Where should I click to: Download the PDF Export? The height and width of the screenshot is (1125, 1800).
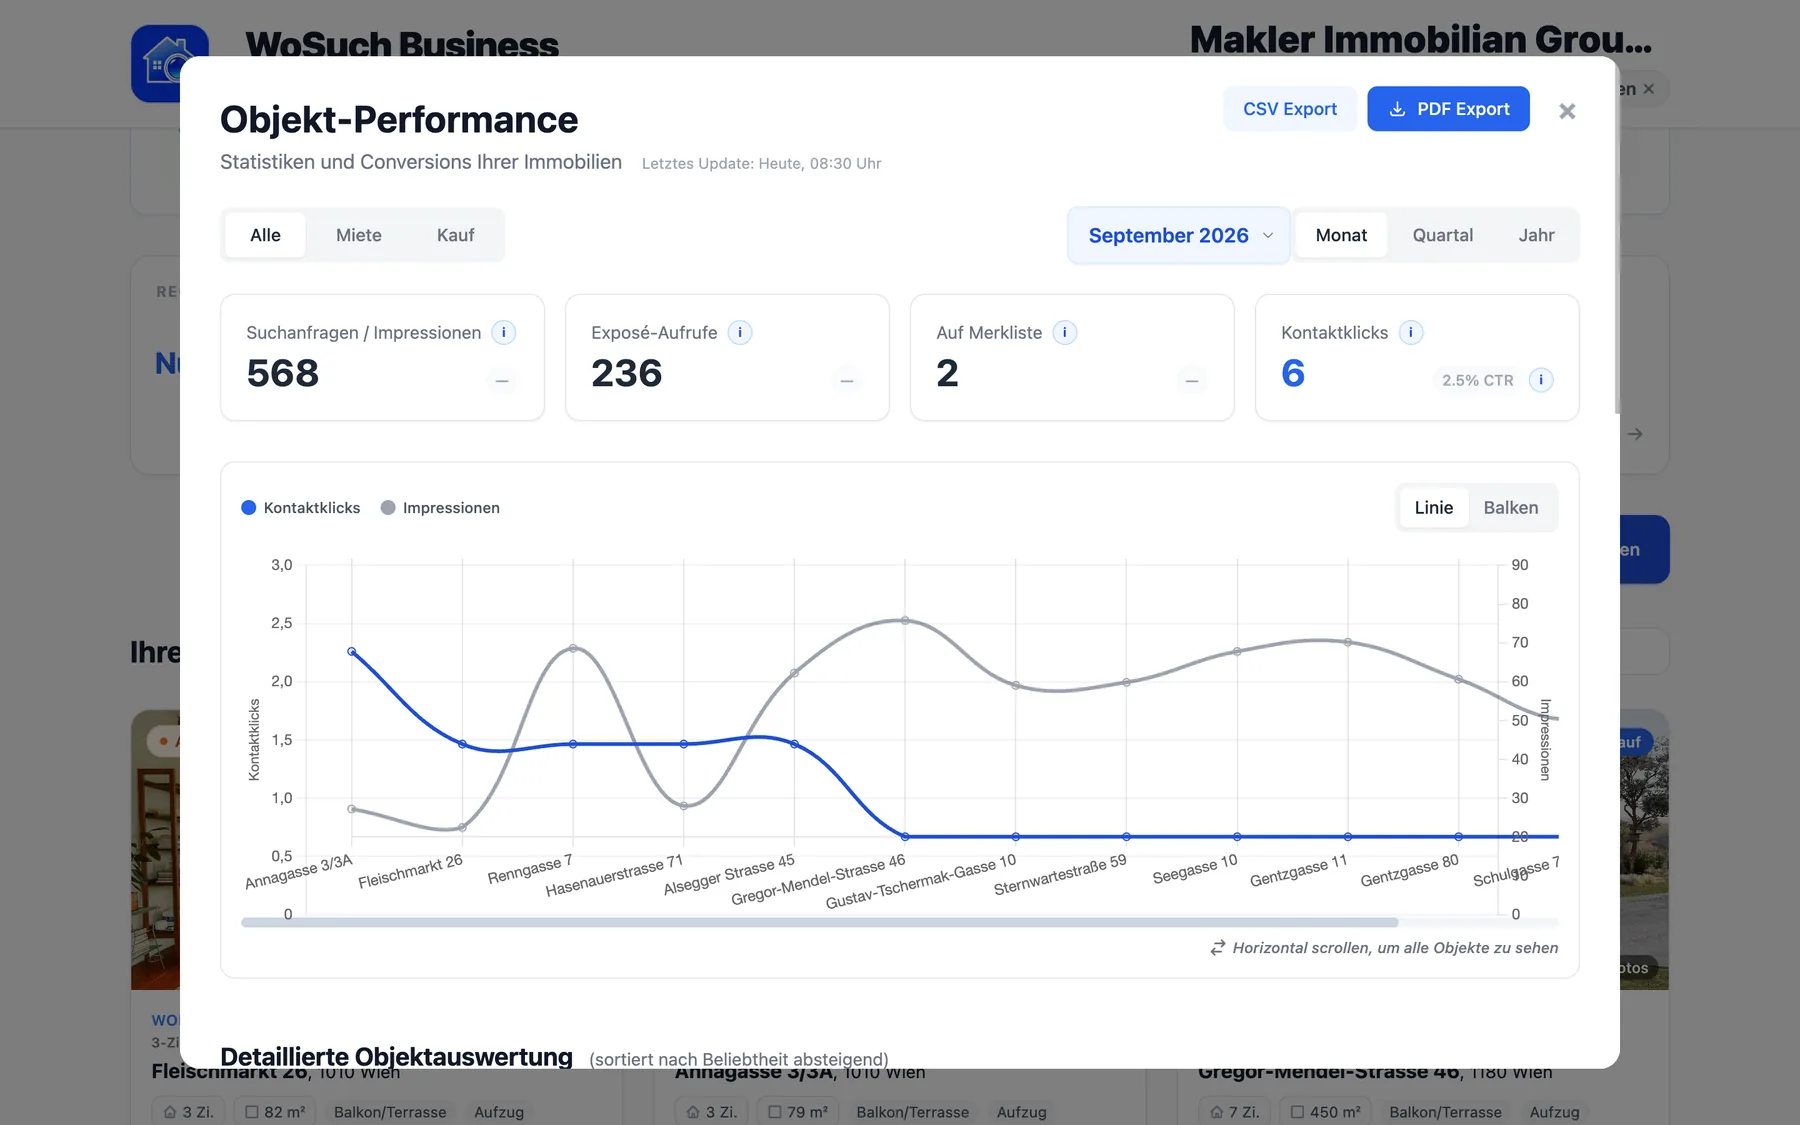click(x=1448, y=109)
